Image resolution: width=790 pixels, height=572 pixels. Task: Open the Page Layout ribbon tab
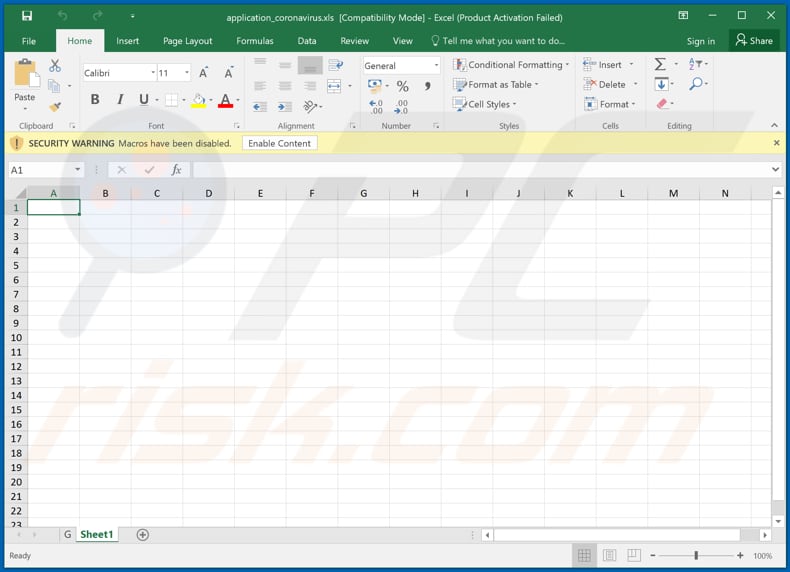click(x=187, y=41)
